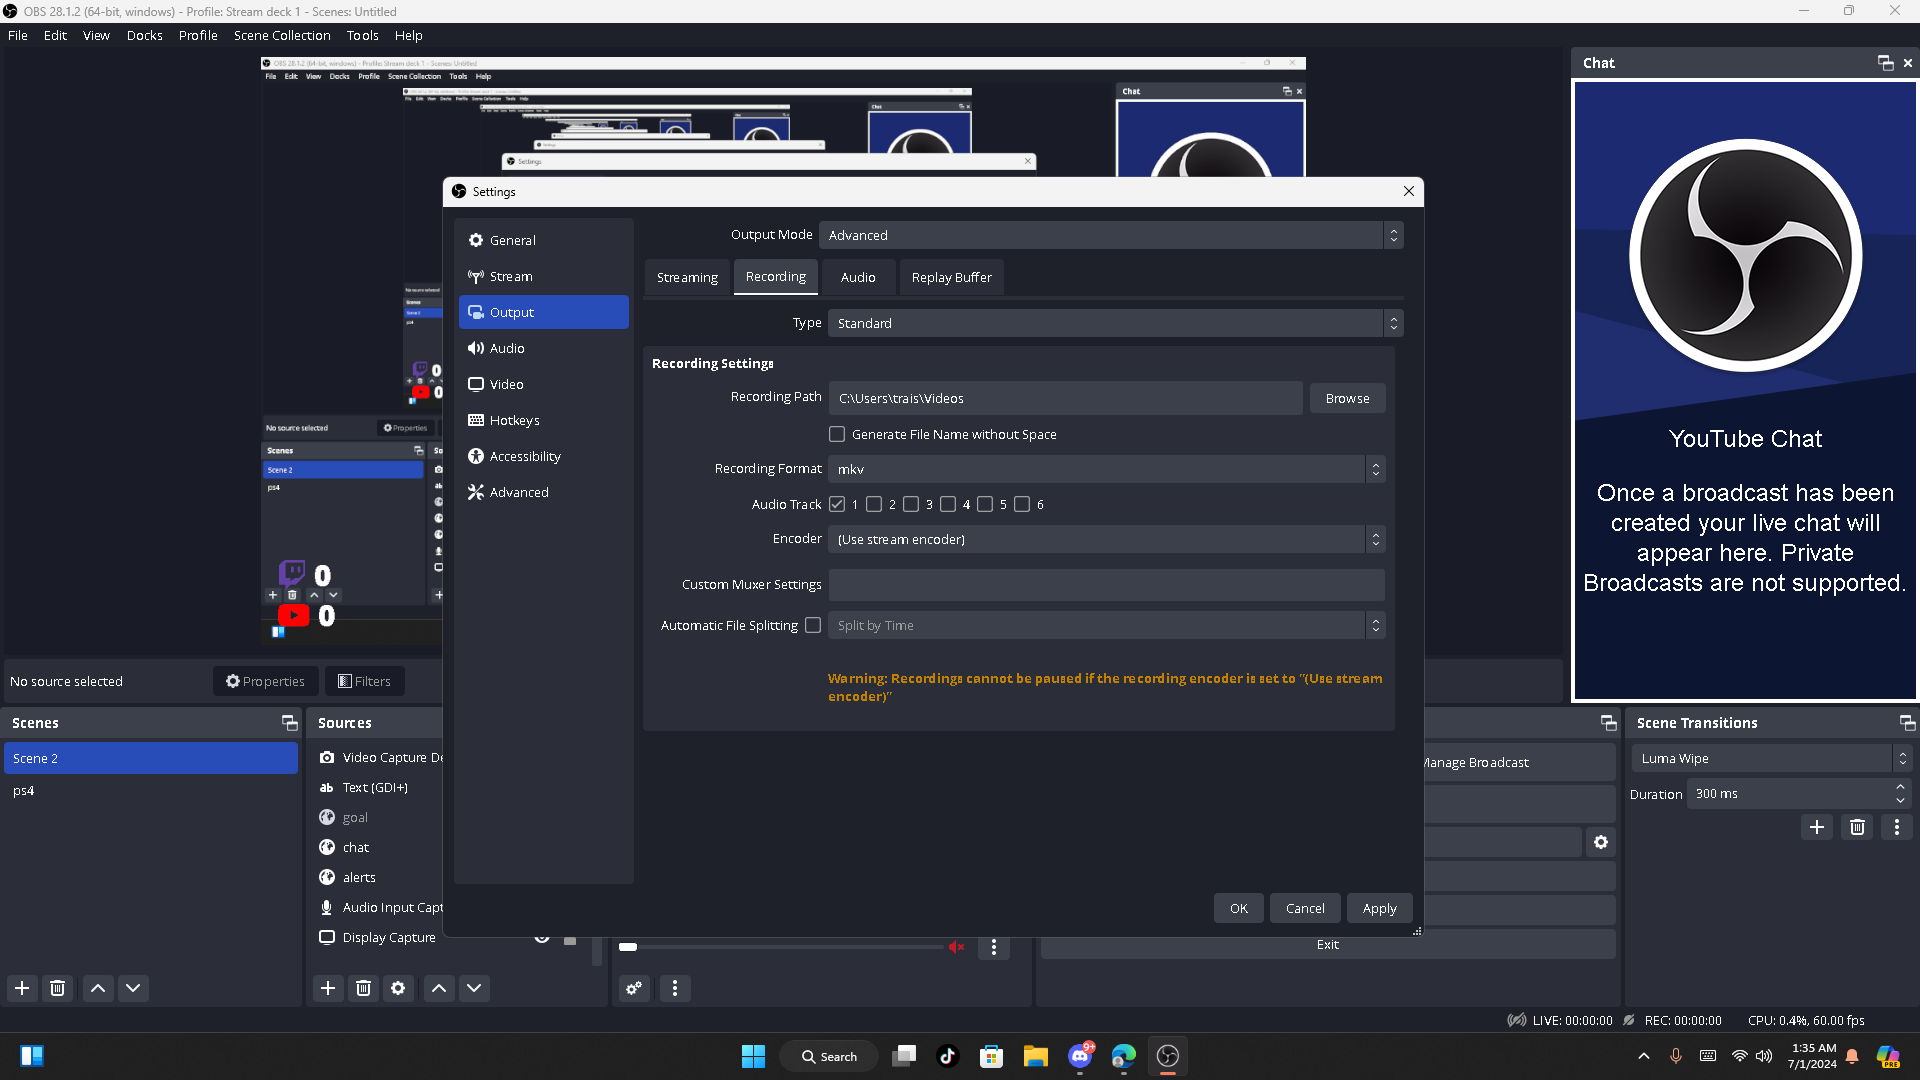Open transition properties three-dot menu

click(x=1897, y=827)
